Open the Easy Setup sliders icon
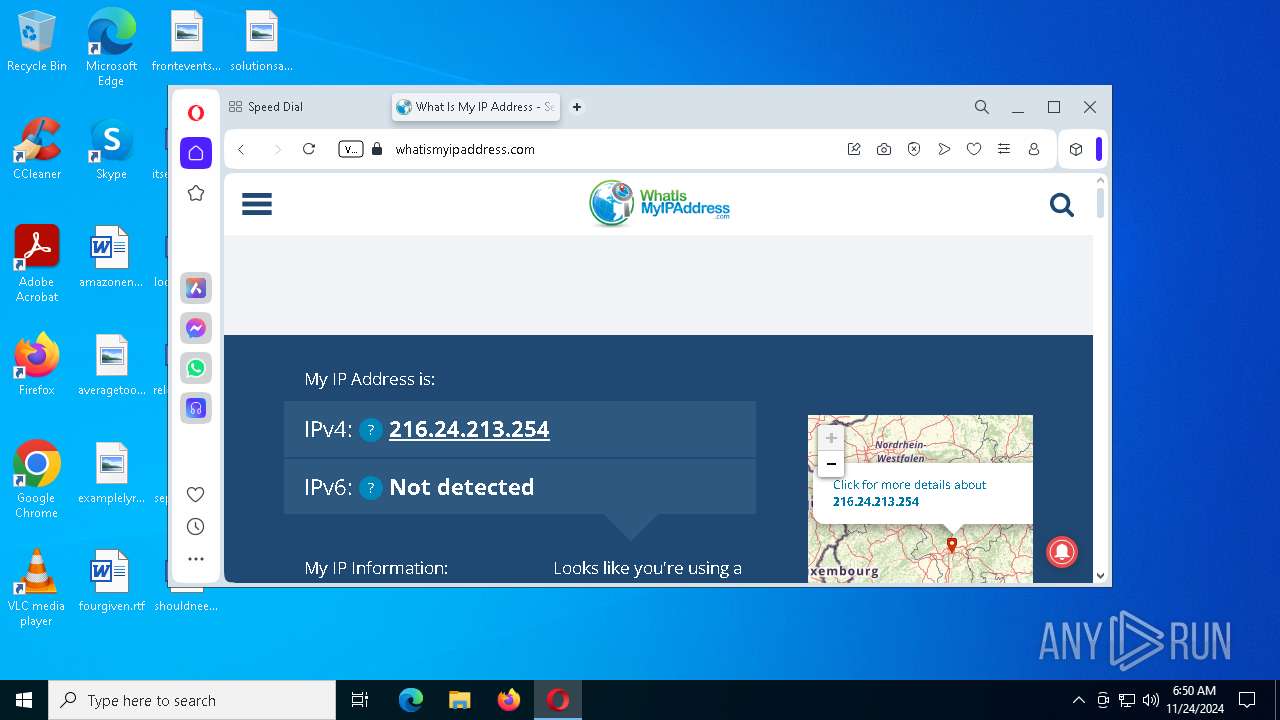 [x=1004, y=149]
